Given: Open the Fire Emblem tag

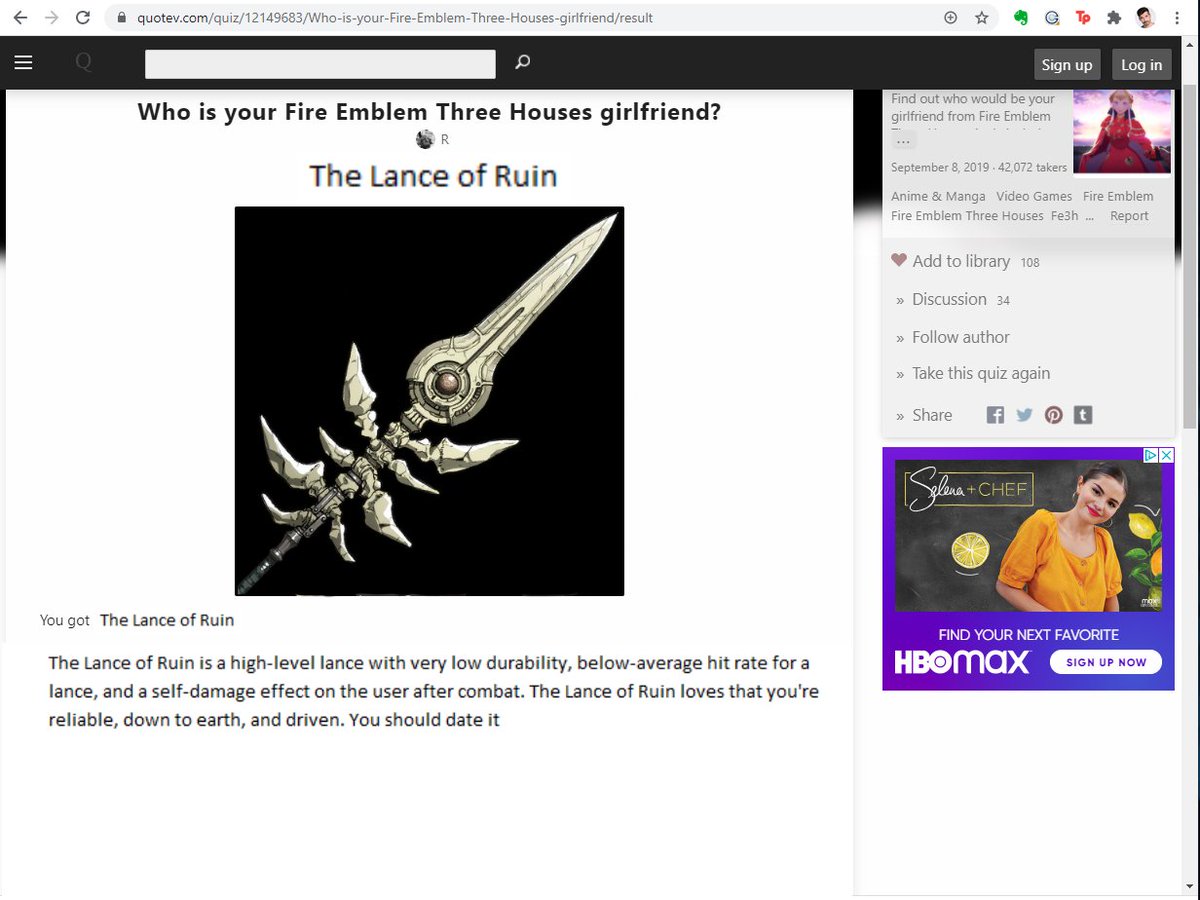Looking at the screenshot, I should [x=1118, y=196].
